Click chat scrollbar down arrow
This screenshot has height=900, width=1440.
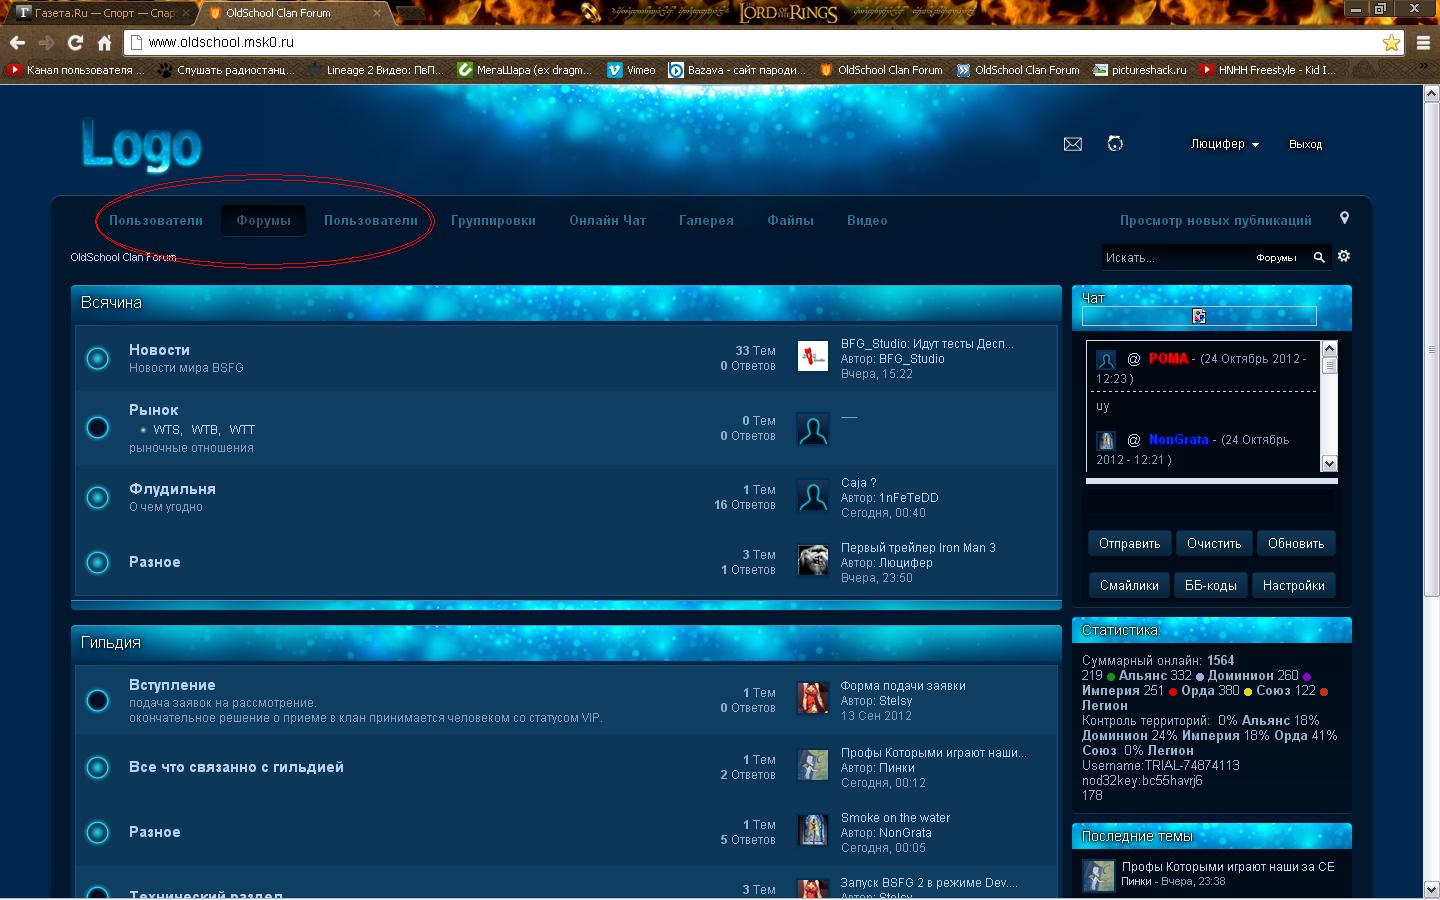(1329, 463)
